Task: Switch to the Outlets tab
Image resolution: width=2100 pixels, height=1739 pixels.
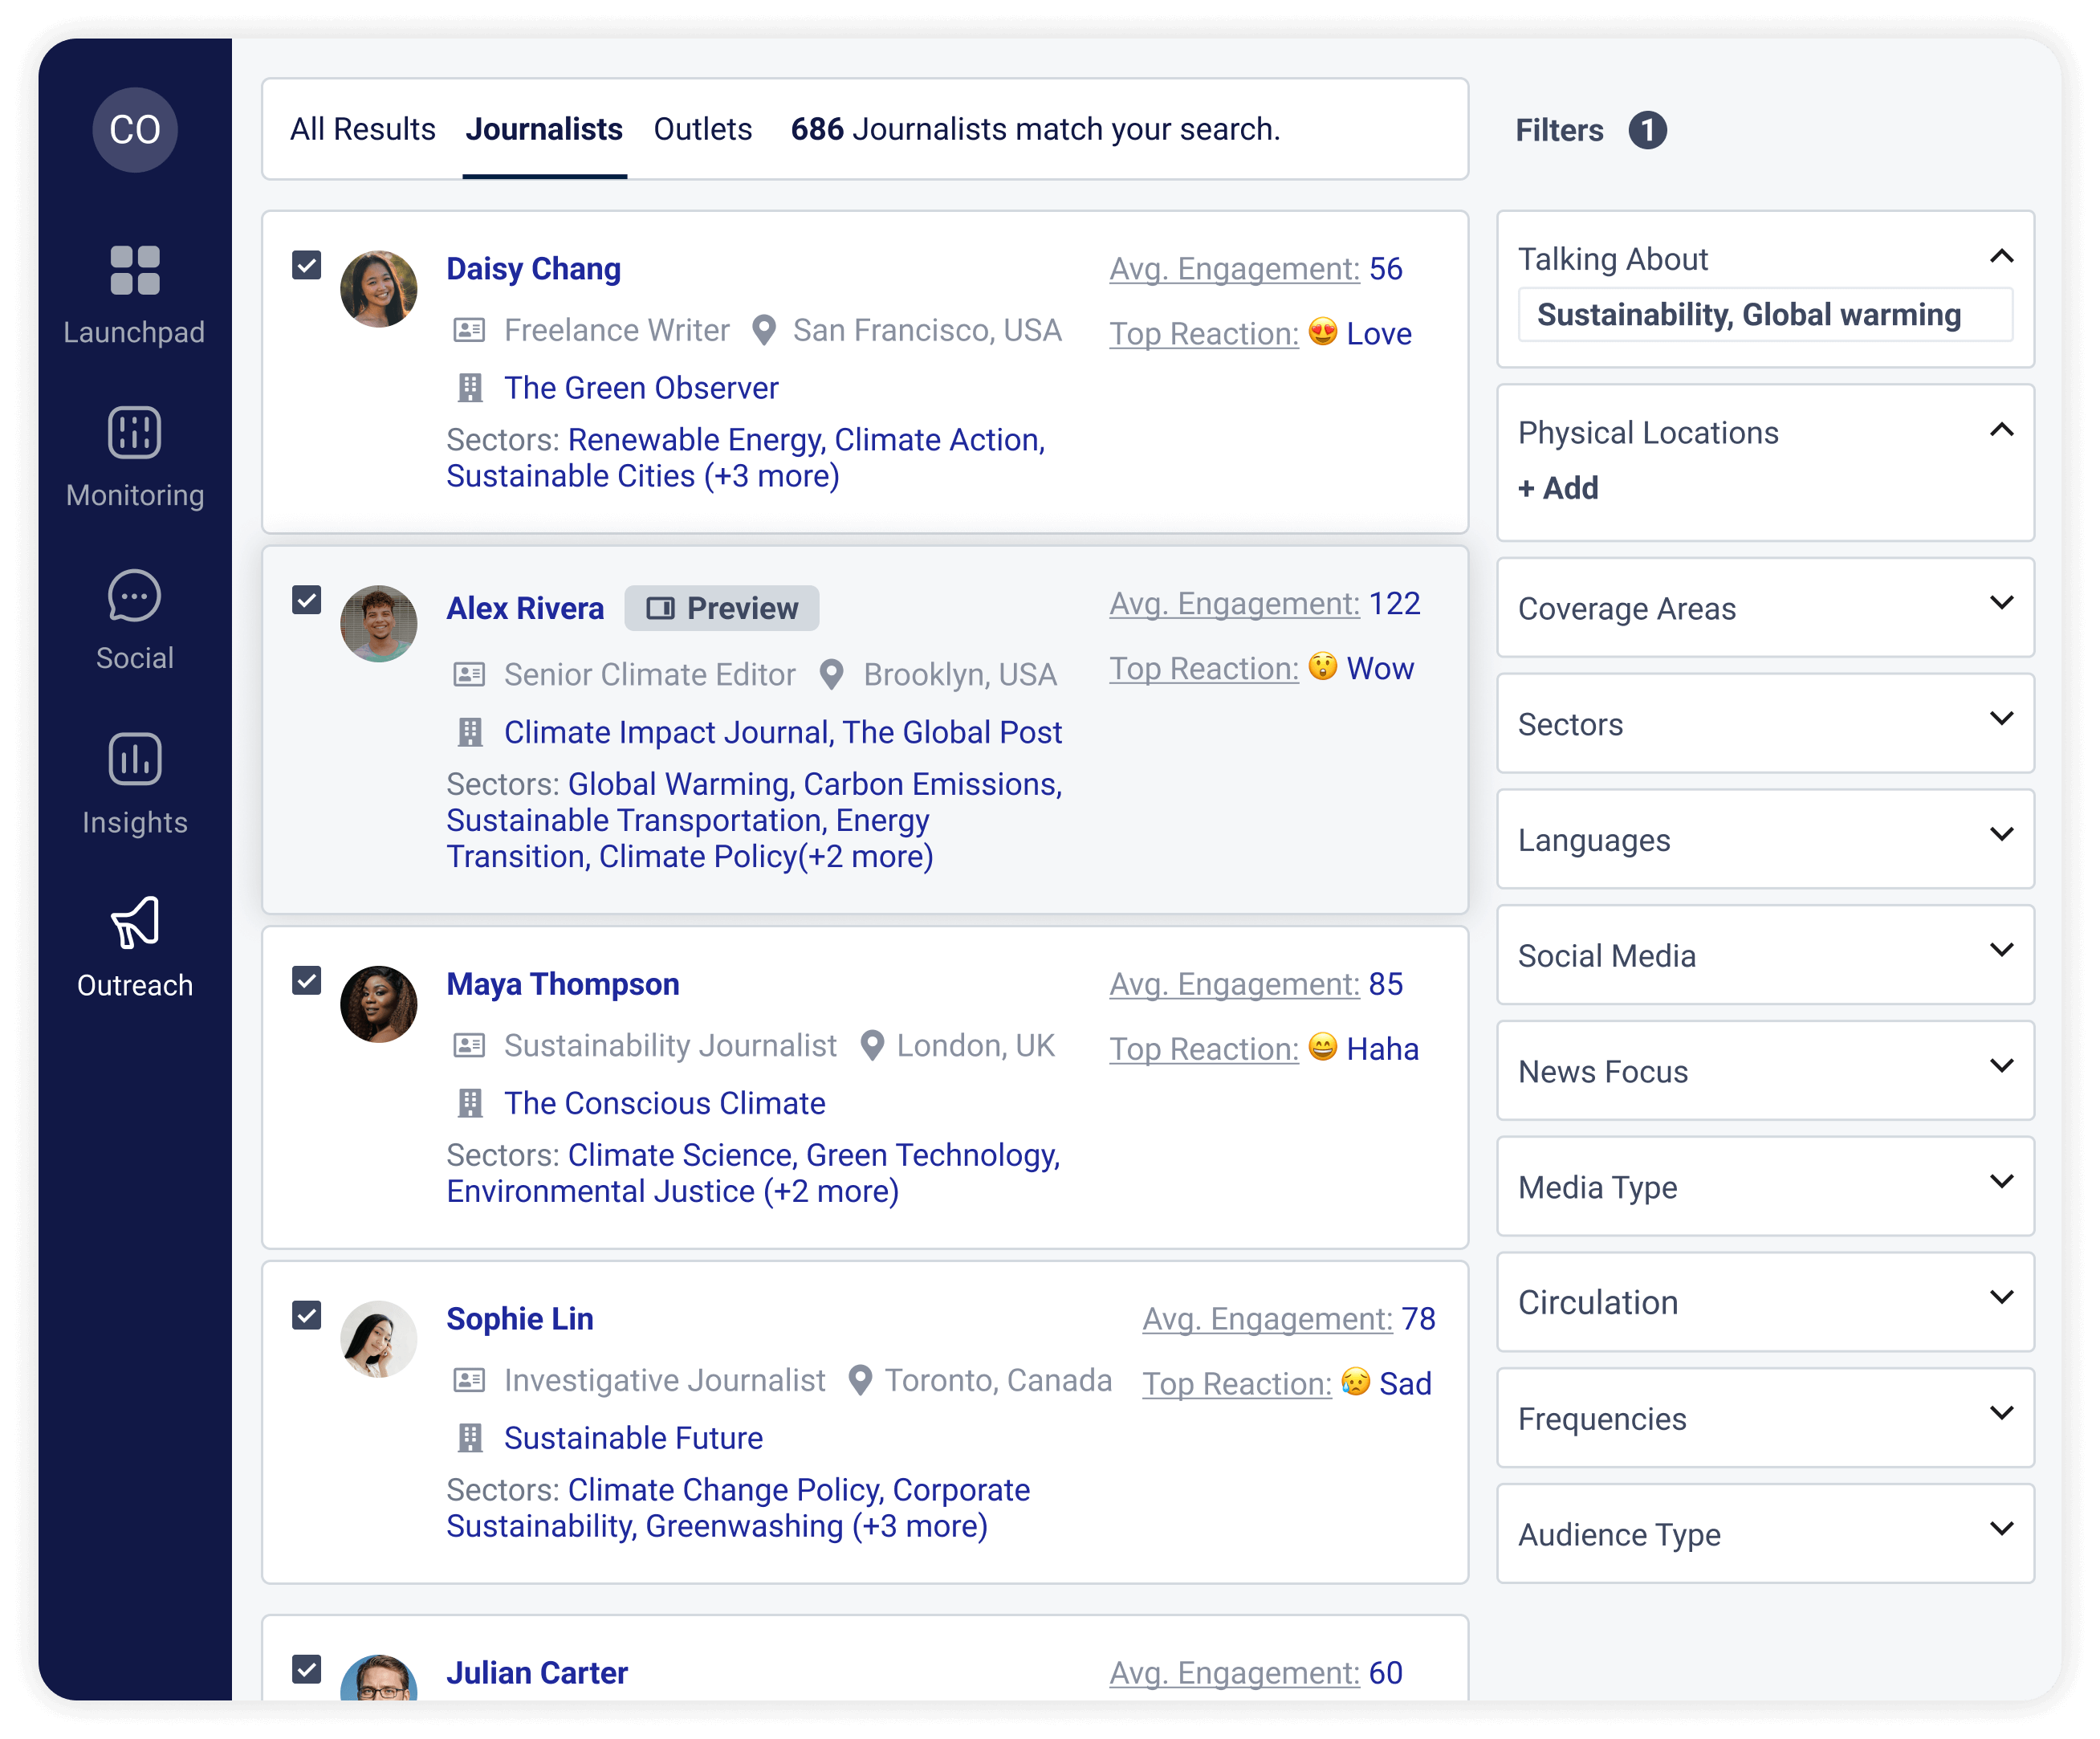Action: (702, 129)
